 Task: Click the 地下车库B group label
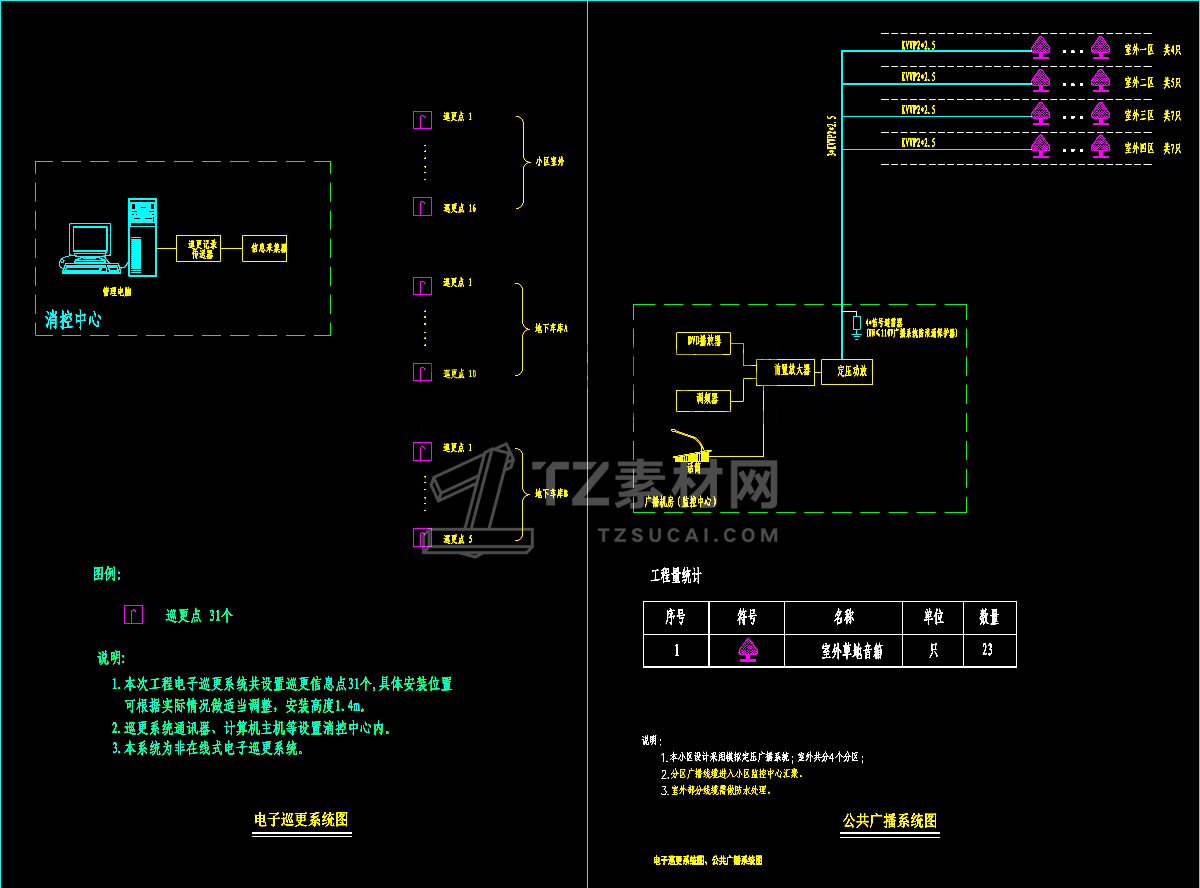coord(551,494)
